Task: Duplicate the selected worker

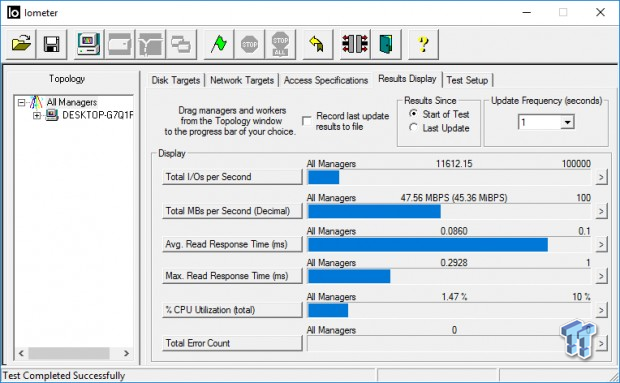Action: 181,44
